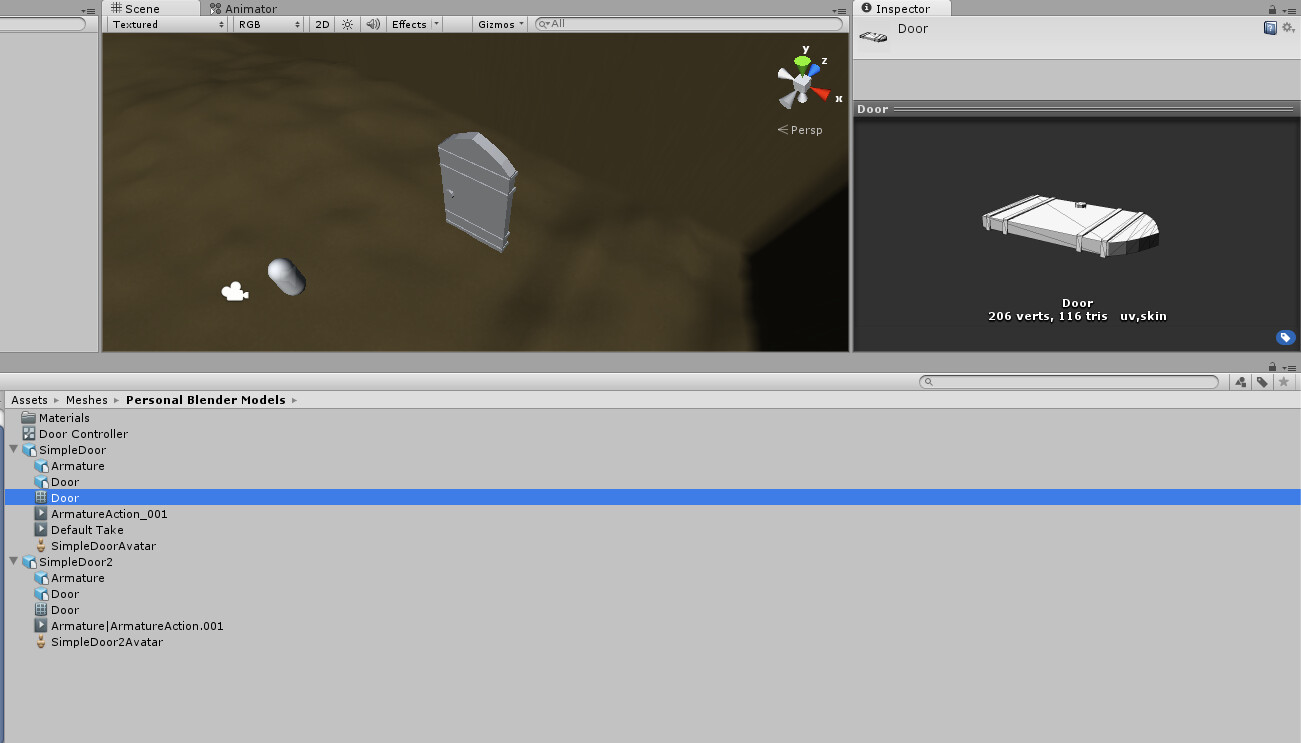Open the Meshes folder via the breadcrumb
The width and height of the screenshot is (1301, 743).
coord(86,399)
